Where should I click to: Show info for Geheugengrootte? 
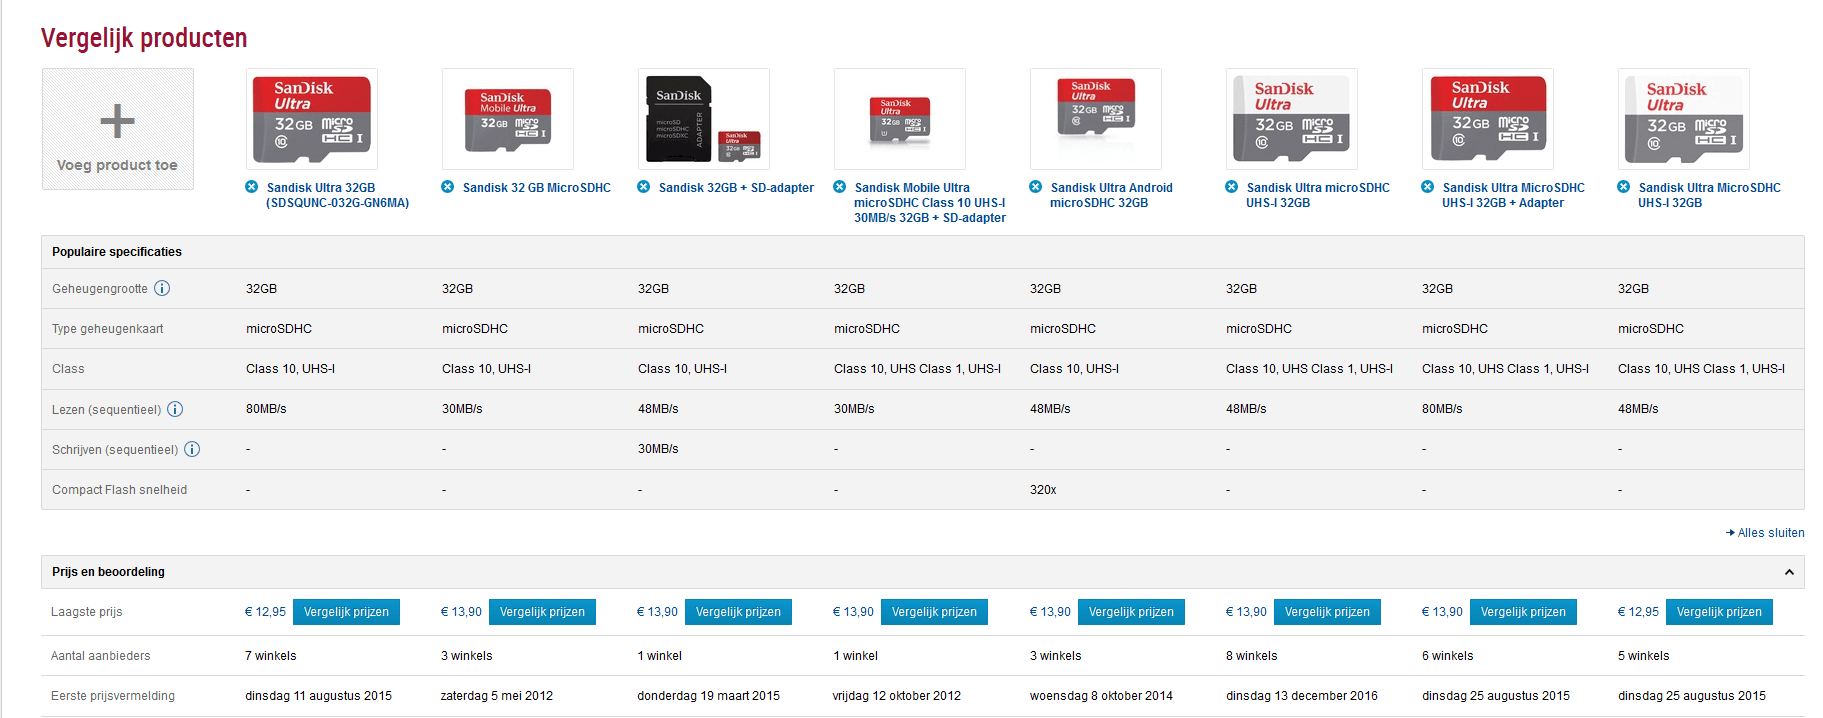click(x=162, y=288)
